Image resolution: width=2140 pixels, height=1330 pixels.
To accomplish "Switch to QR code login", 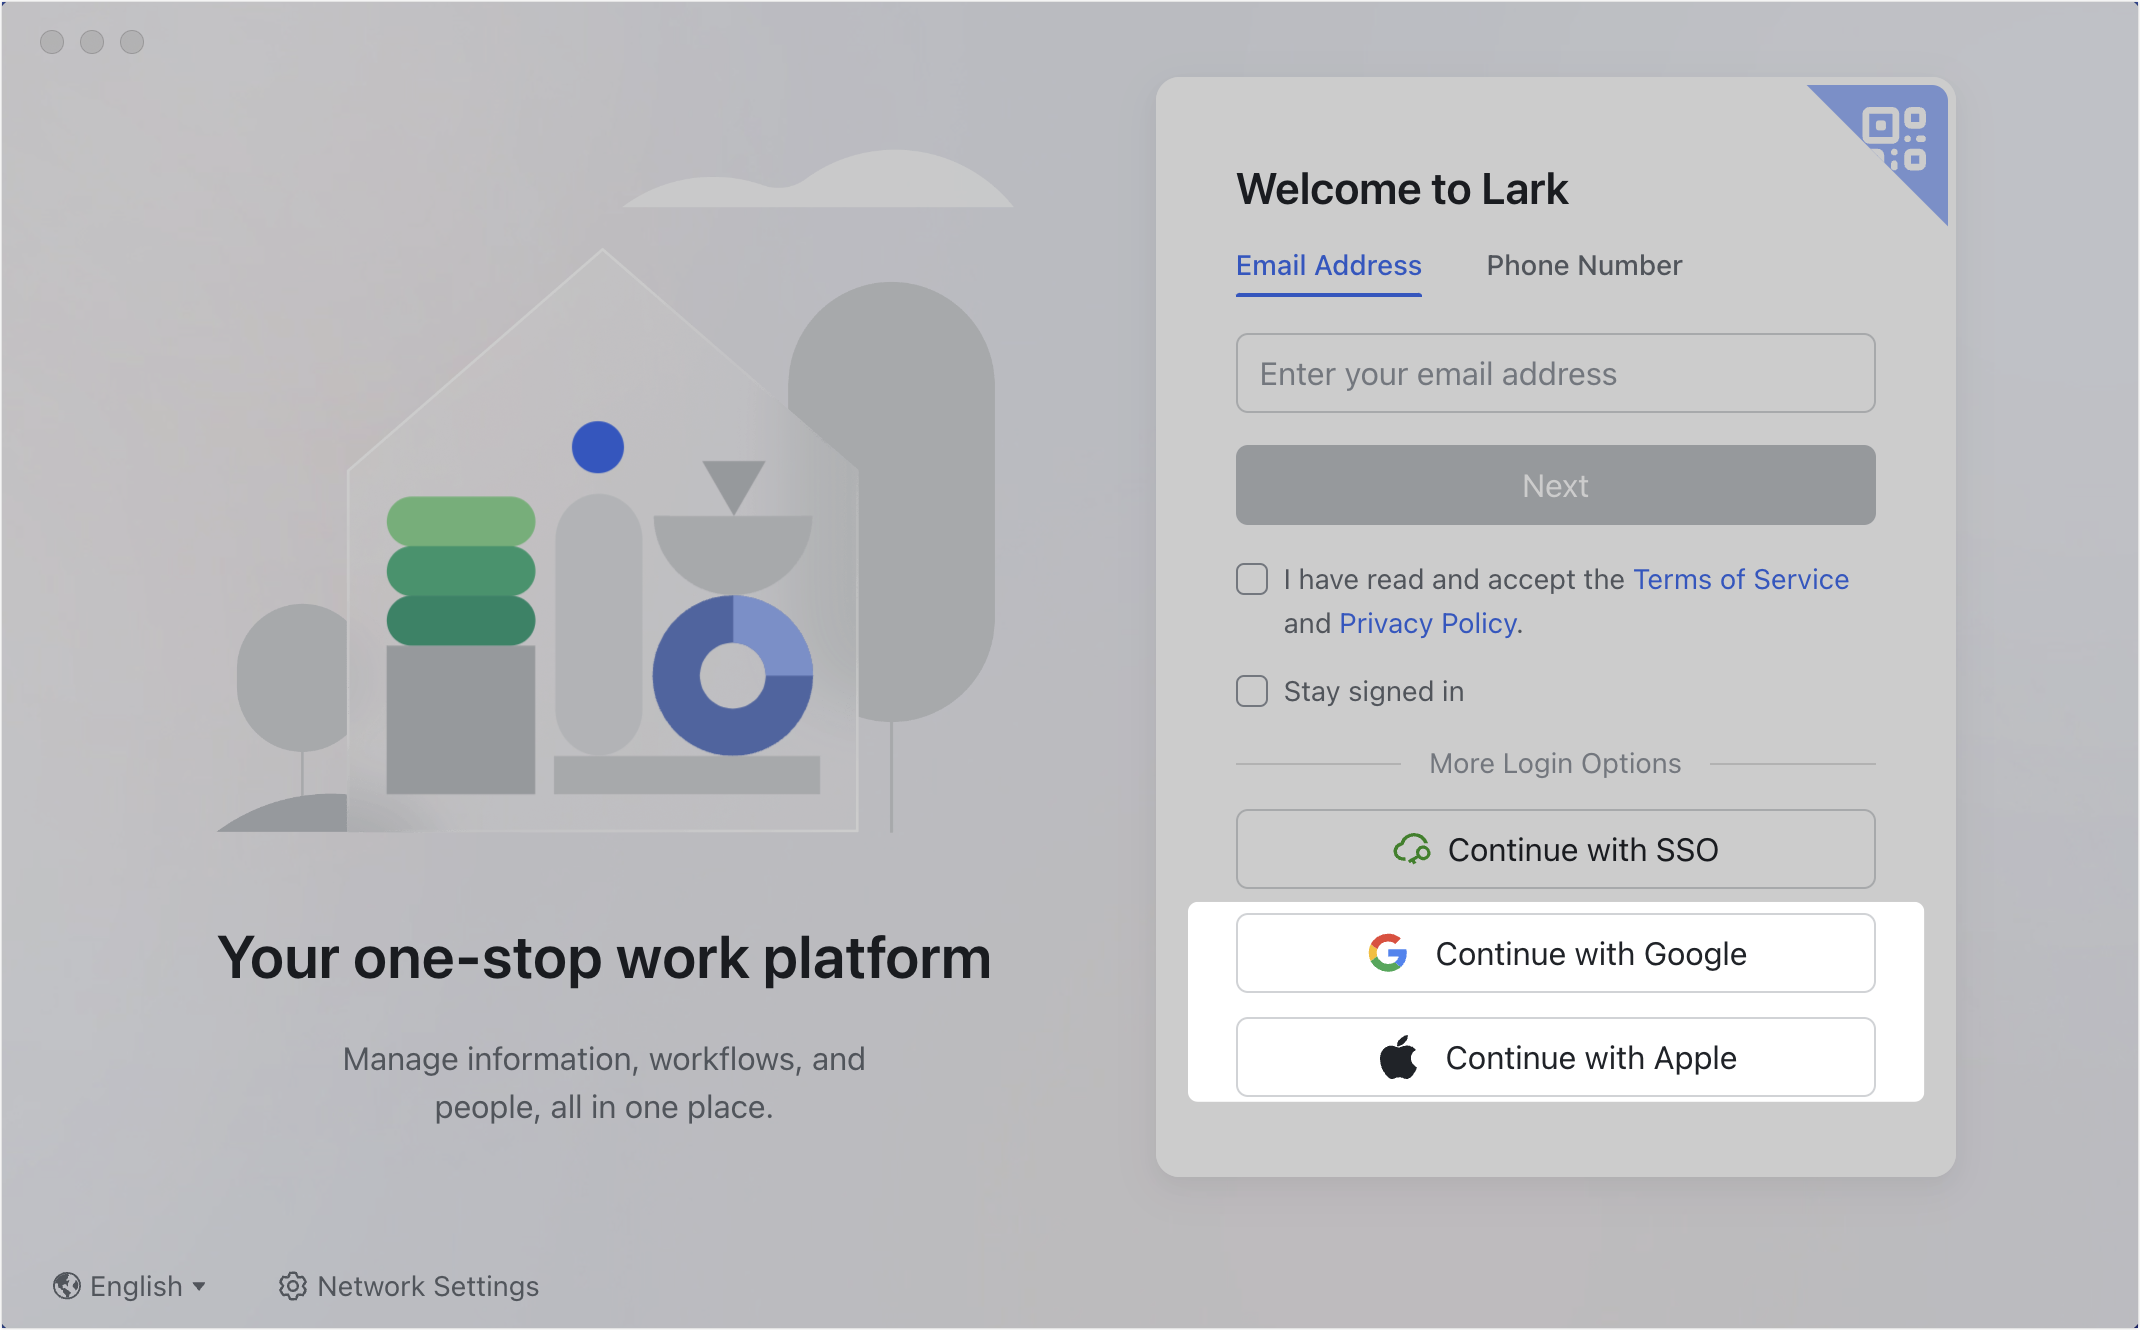I will pyautogui.click(x=1895, y=138).
